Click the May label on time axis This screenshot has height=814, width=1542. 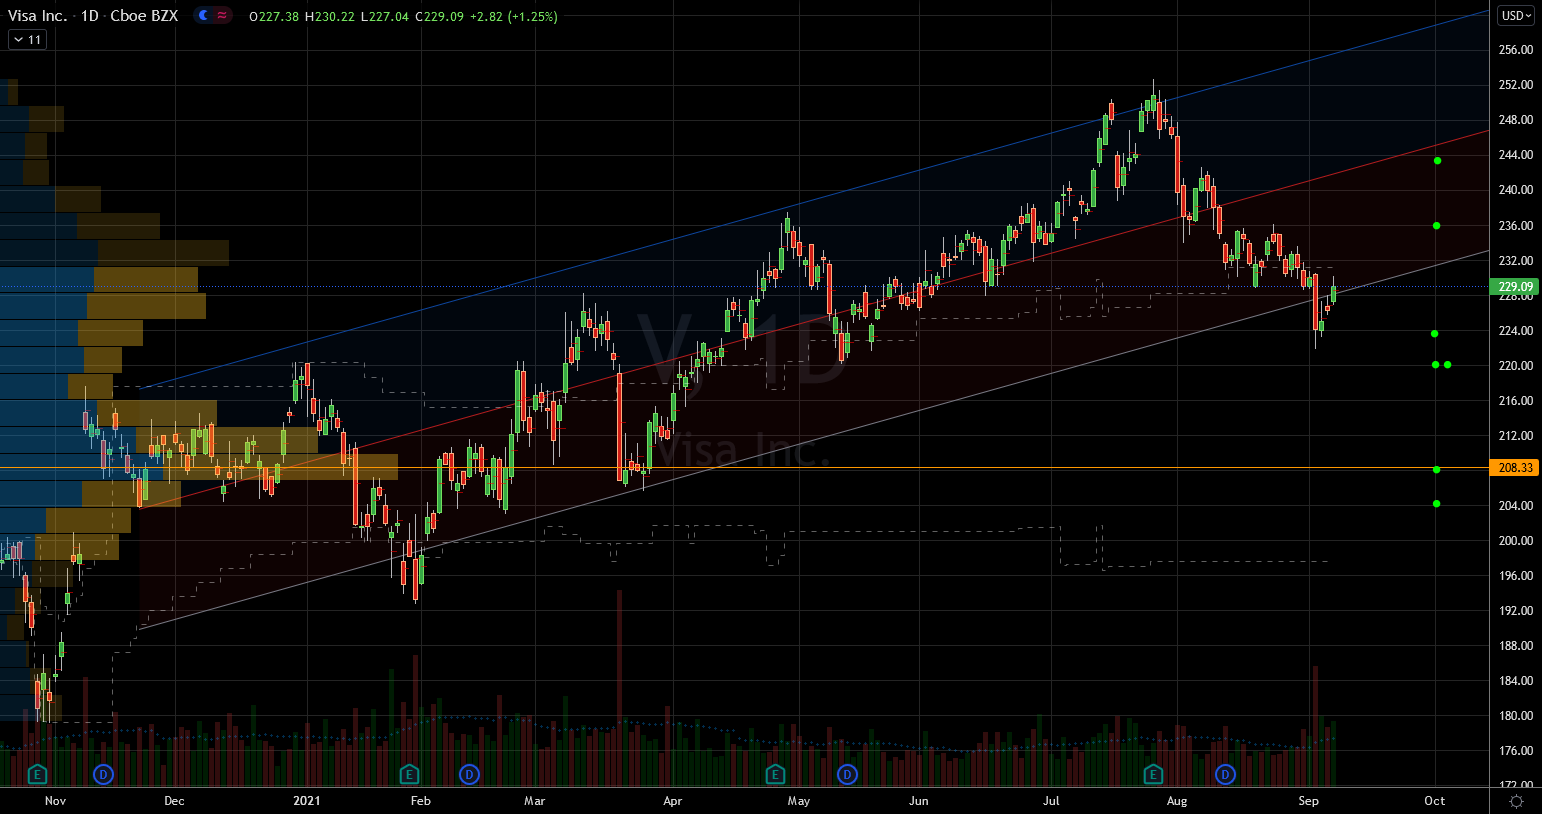pos(798,801)
